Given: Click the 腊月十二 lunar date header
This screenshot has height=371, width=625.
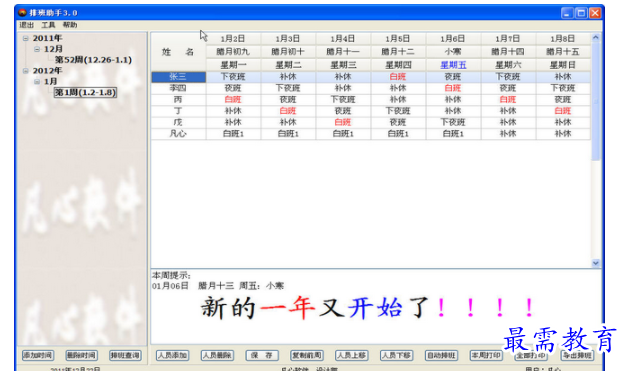Looking at the screenshot, I should coord(398,52).
